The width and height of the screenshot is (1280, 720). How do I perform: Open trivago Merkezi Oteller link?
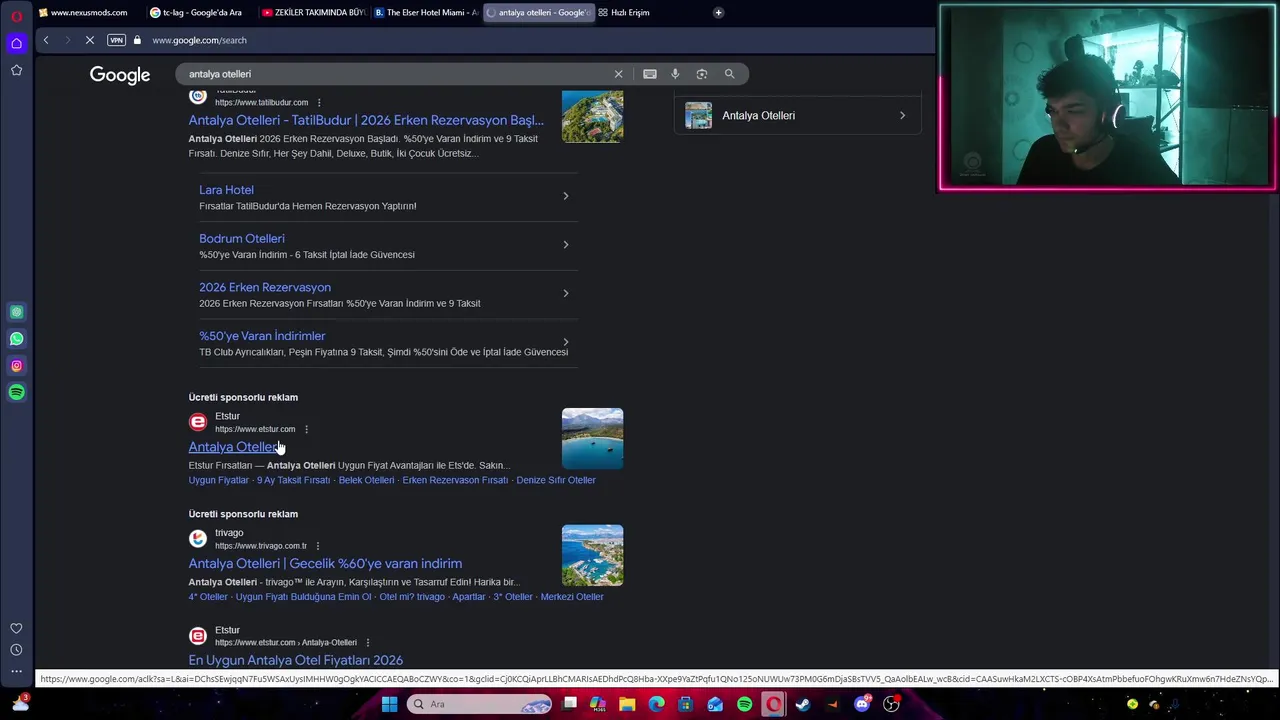point(572,597)
